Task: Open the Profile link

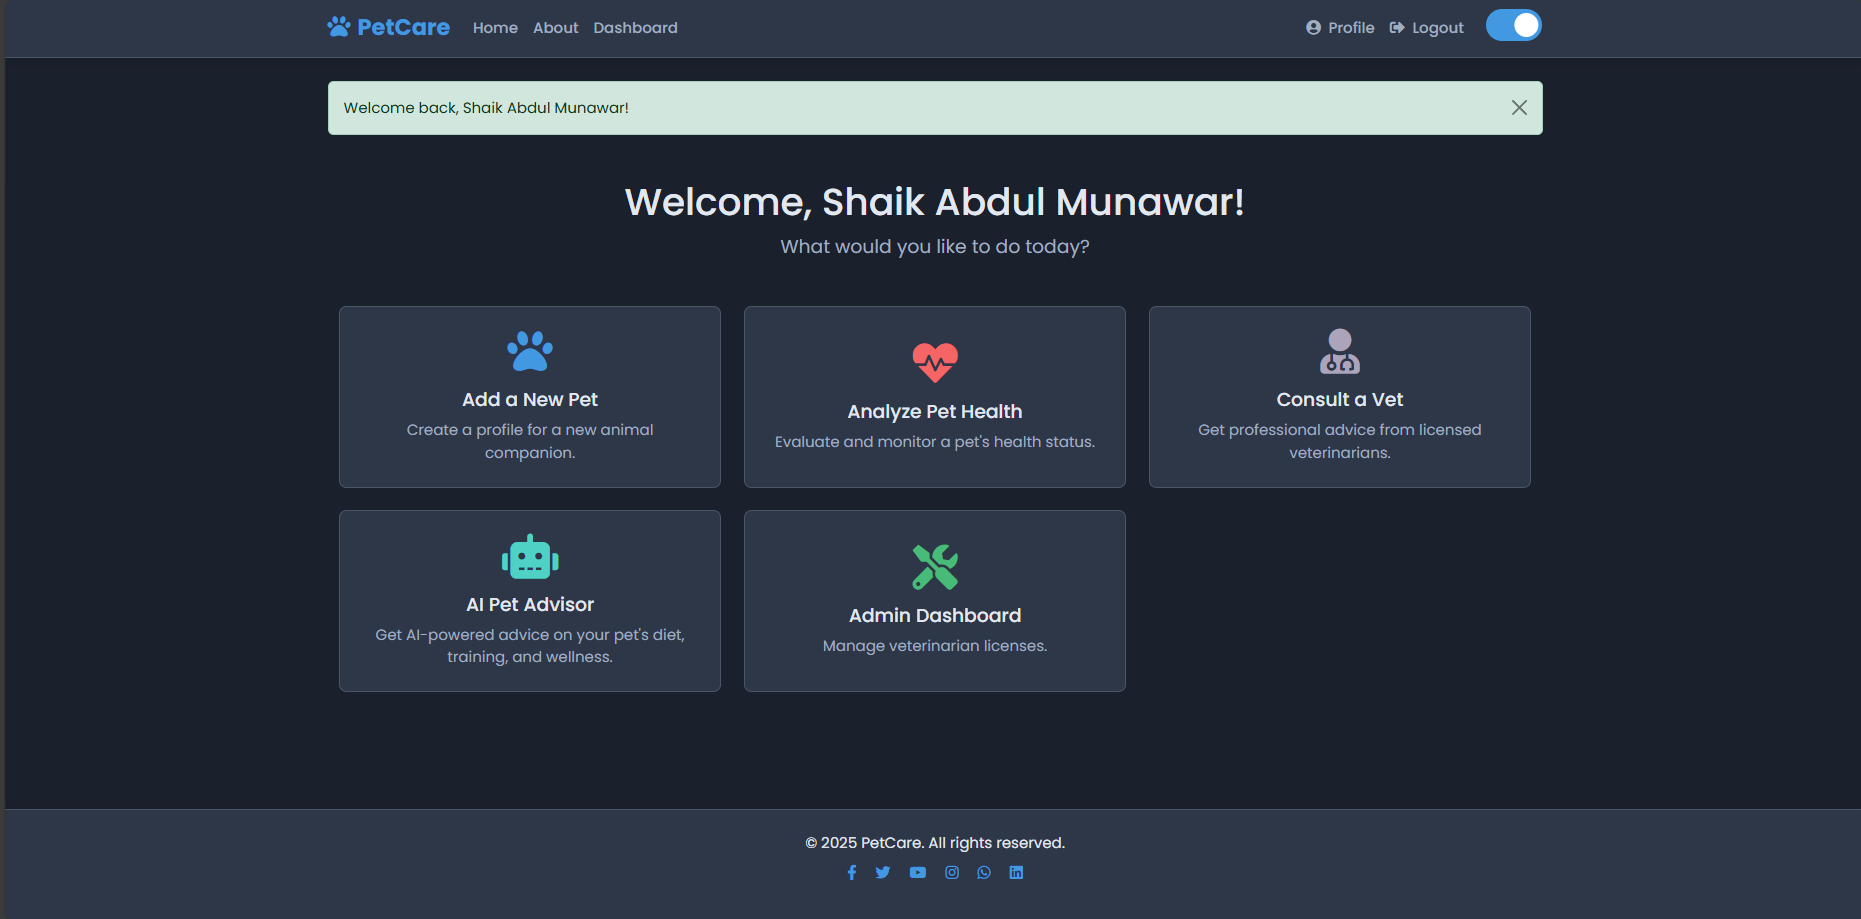Action: point(1340,28)
